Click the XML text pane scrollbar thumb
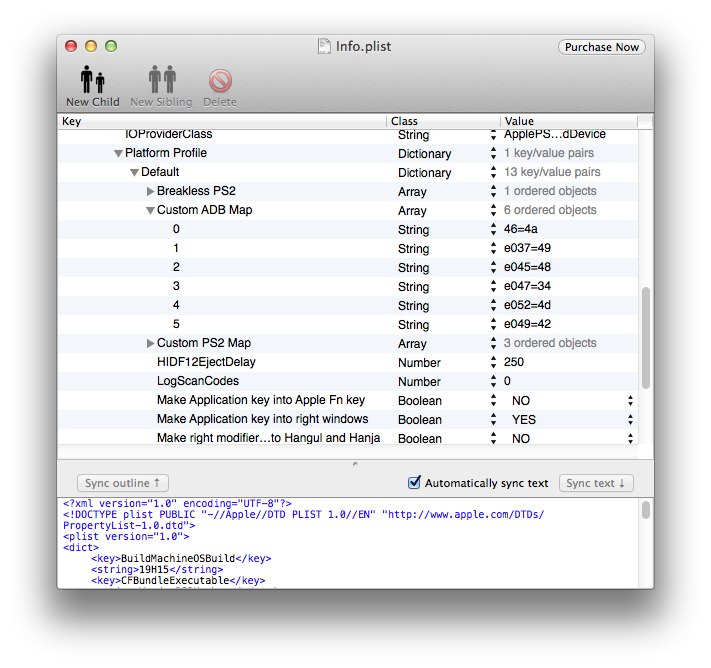Screen dimensions: 711x668 (x=646, y=509)
